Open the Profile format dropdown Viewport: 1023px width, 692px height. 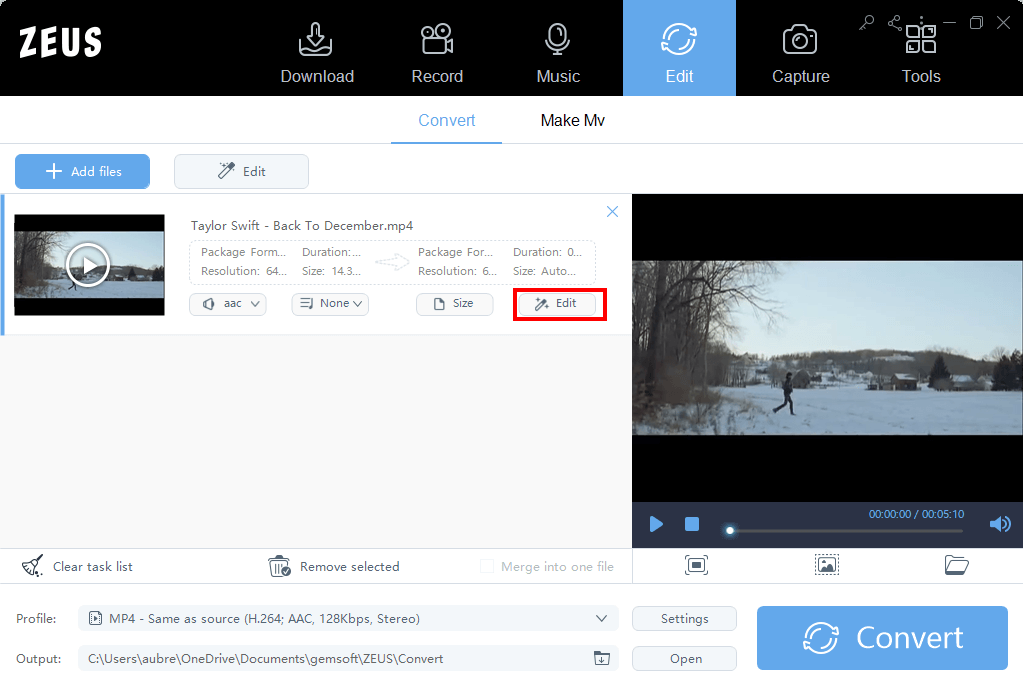pyautogui.click(x=348, y=618)
